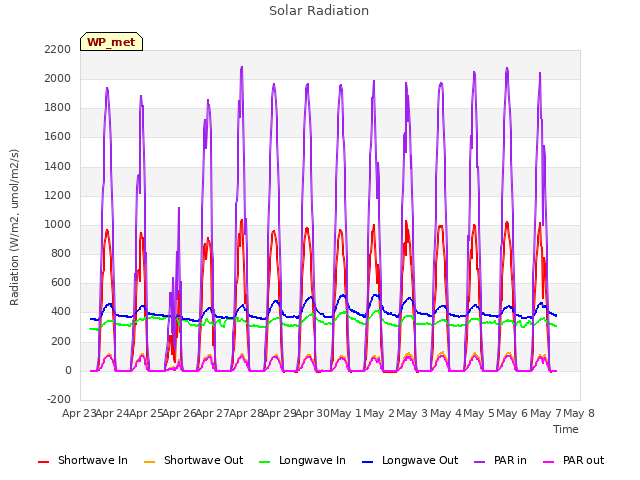Image resolution: width=640 pixels, height=480 pixels.
Task: Click the green Longwave In legend swatch
Action: [265, 462]
